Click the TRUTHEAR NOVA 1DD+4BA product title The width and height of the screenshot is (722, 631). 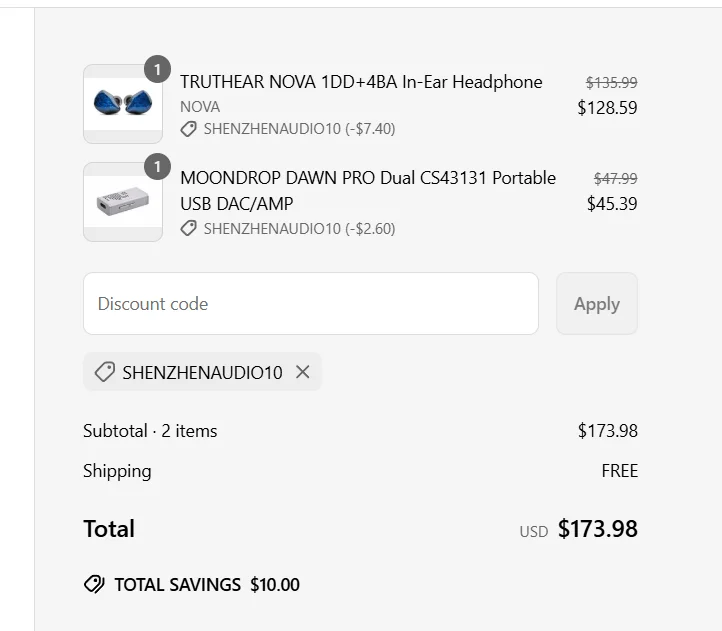coord(361,82)
